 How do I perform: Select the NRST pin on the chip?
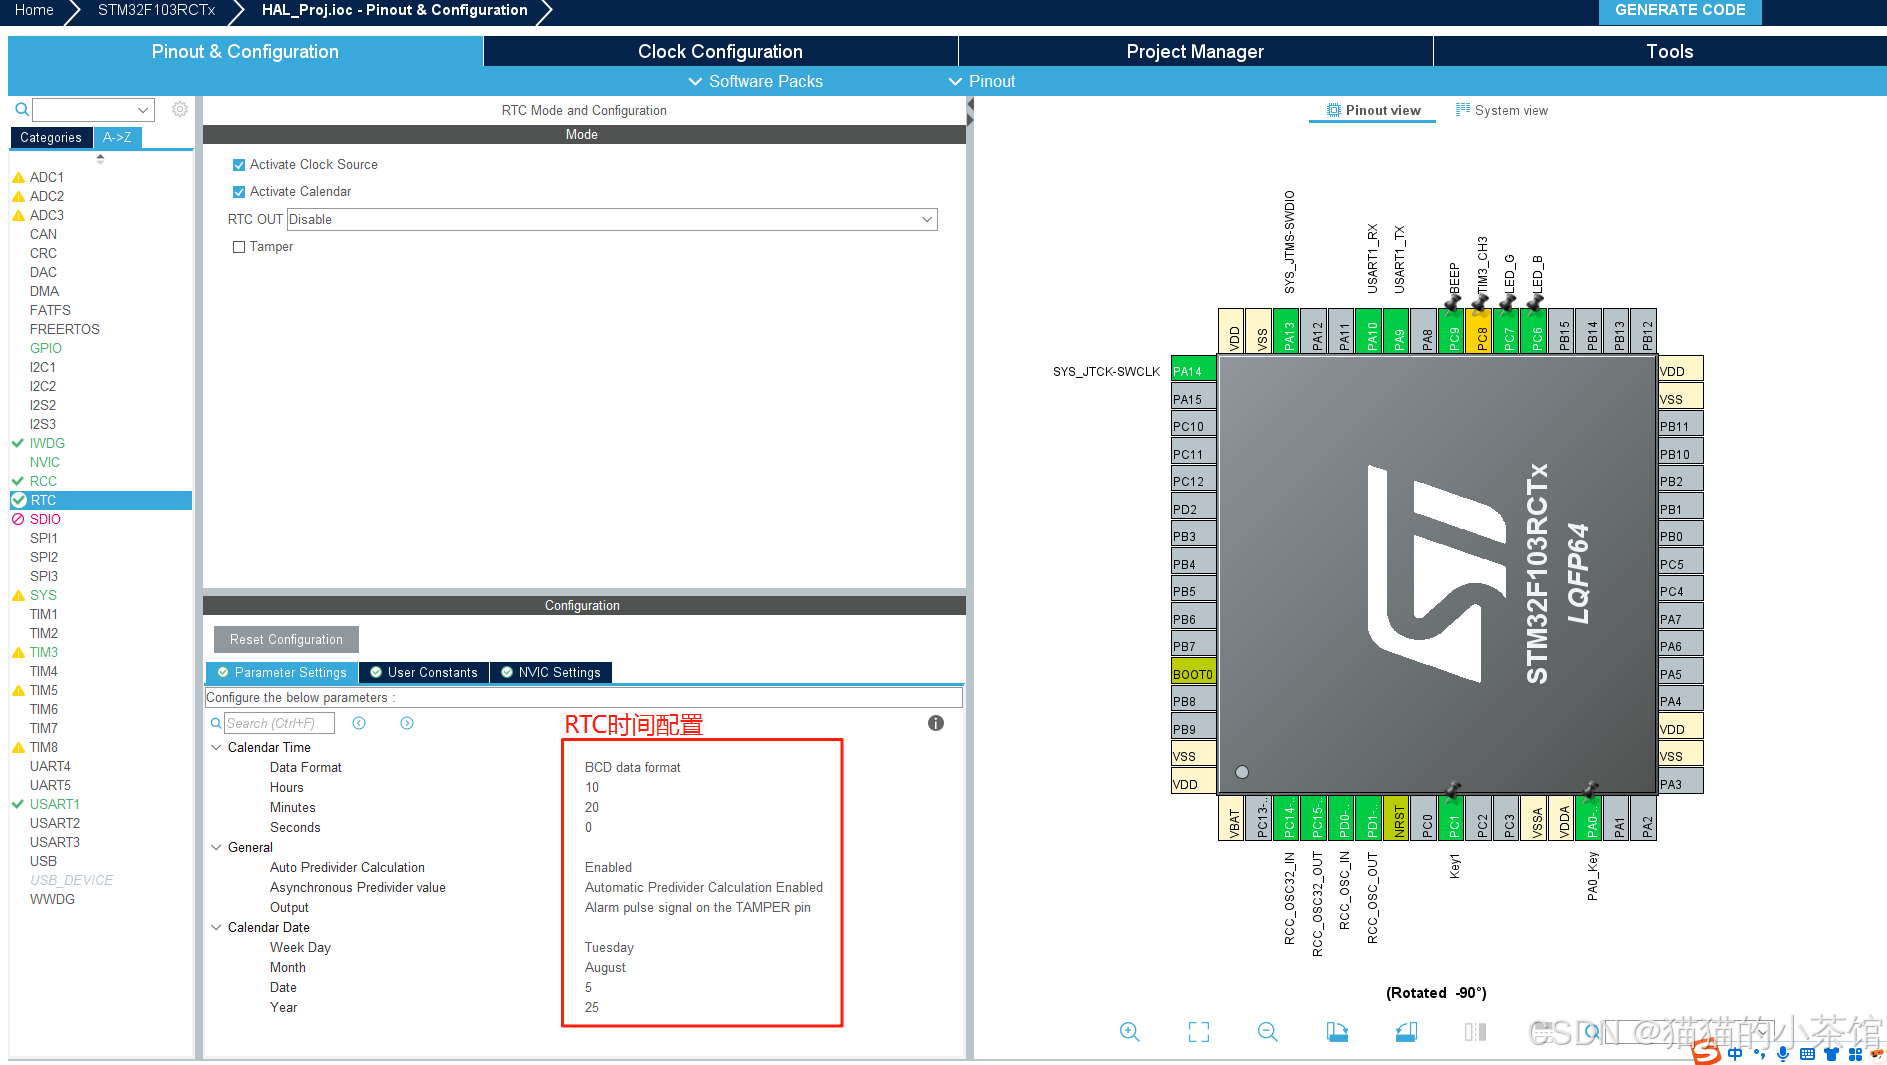1398,818
